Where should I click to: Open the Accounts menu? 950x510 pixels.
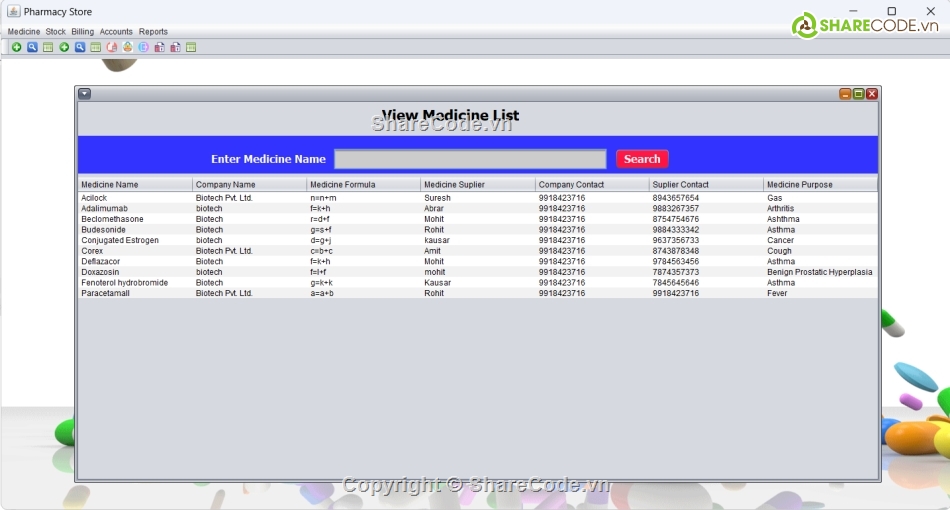[x=116, y=32]
